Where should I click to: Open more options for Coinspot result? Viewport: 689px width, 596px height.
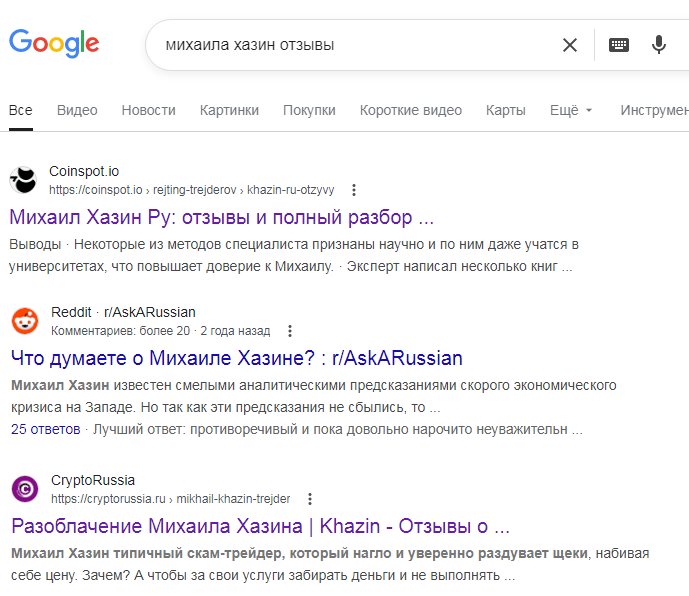(x=353, y=190)
